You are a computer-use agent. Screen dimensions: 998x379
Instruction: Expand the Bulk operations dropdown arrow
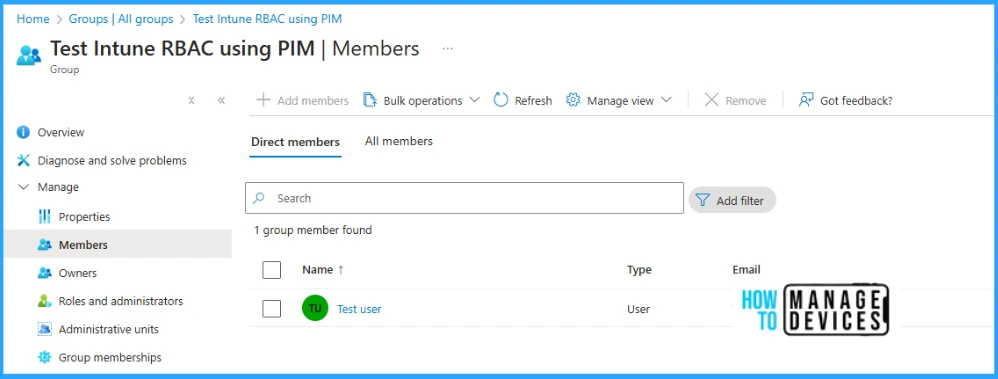[x=474, y=100]
